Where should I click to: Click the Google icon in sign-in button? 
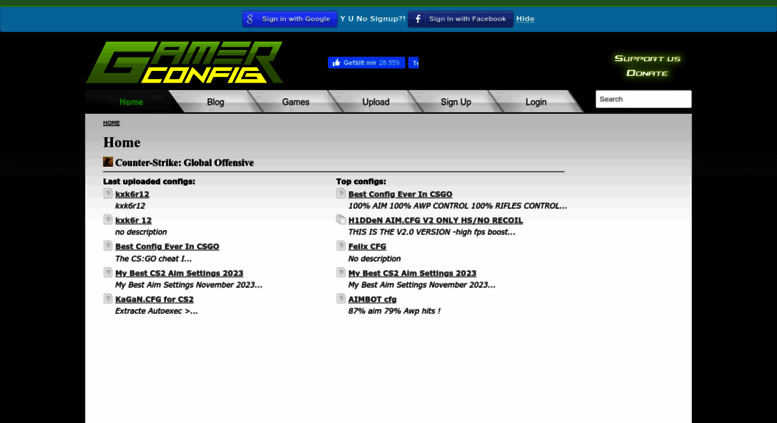click(250, 19)
